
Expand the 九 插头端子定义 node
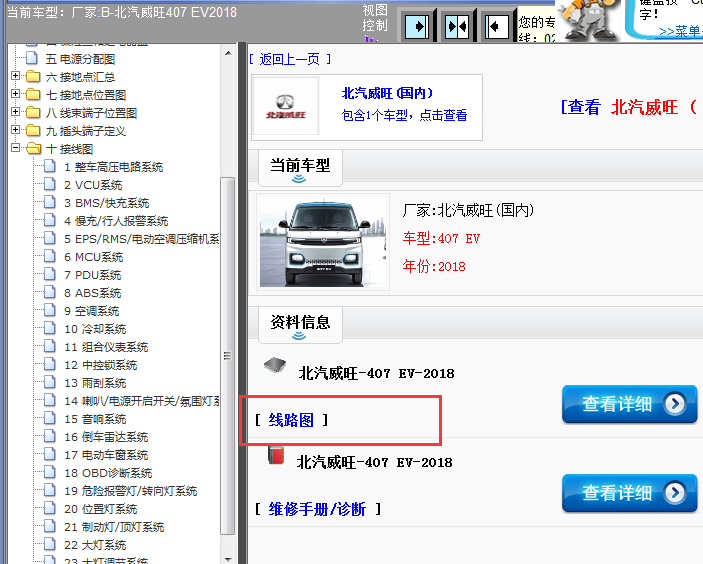pos(16,130)
